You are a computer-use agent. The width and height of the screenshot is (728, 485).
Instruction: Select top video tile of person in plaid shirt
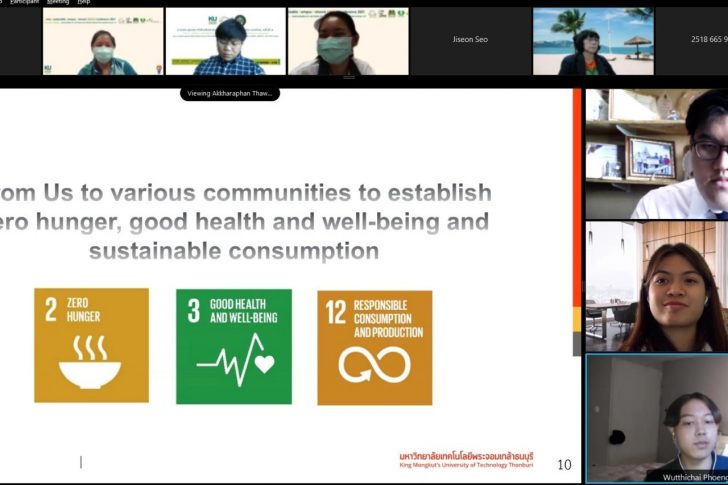coord(225,42)
